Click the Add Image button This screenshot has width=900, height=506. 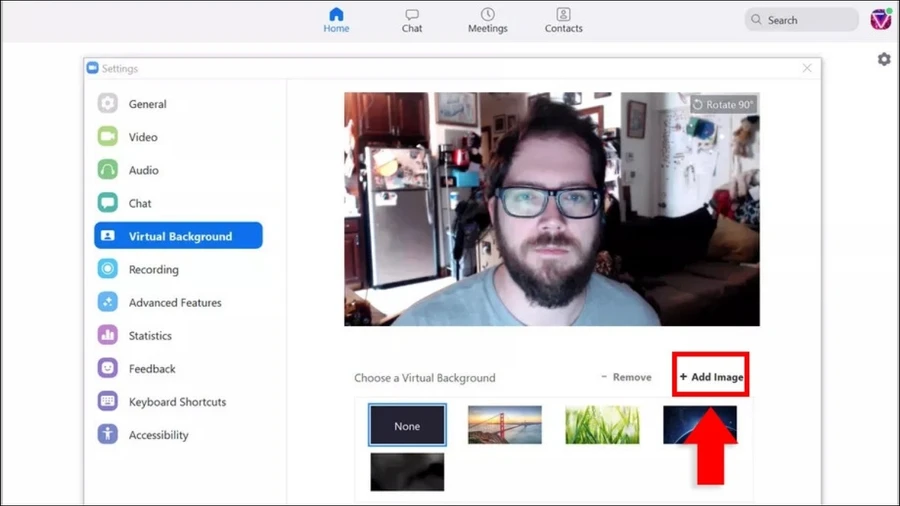click(711, 377)
